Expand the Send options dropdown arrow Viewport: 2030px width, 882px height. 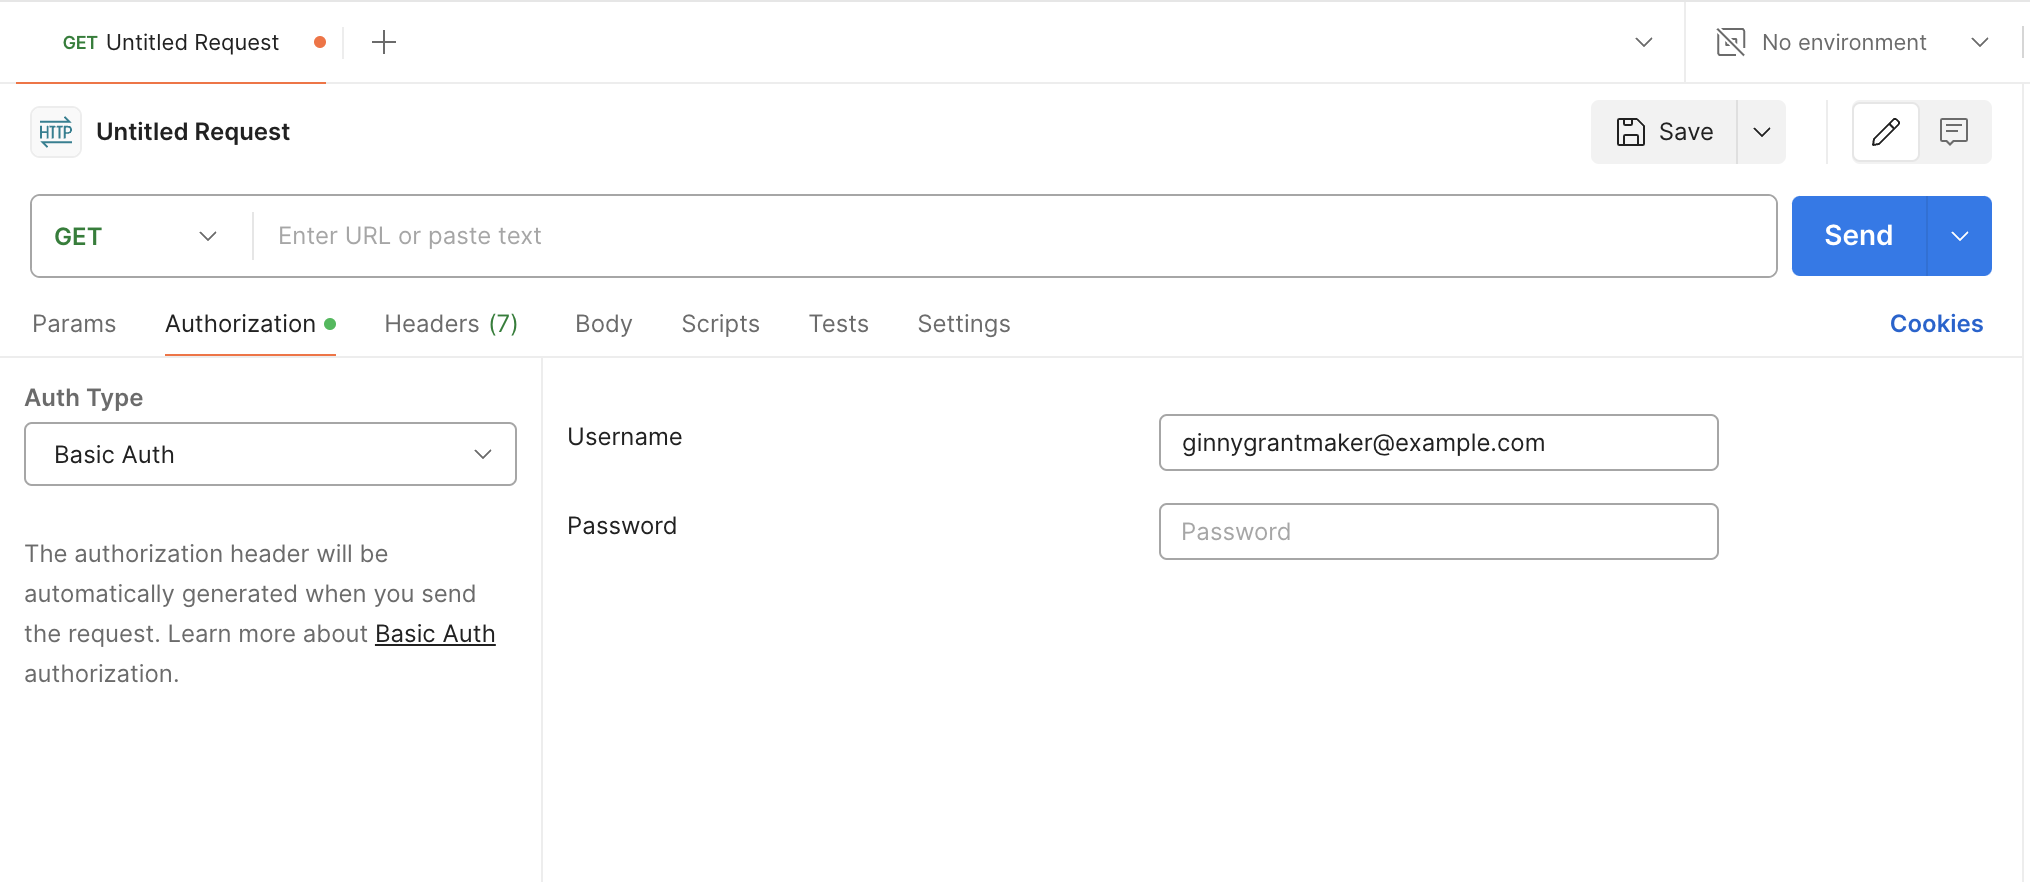click(x=1959, y=236)
